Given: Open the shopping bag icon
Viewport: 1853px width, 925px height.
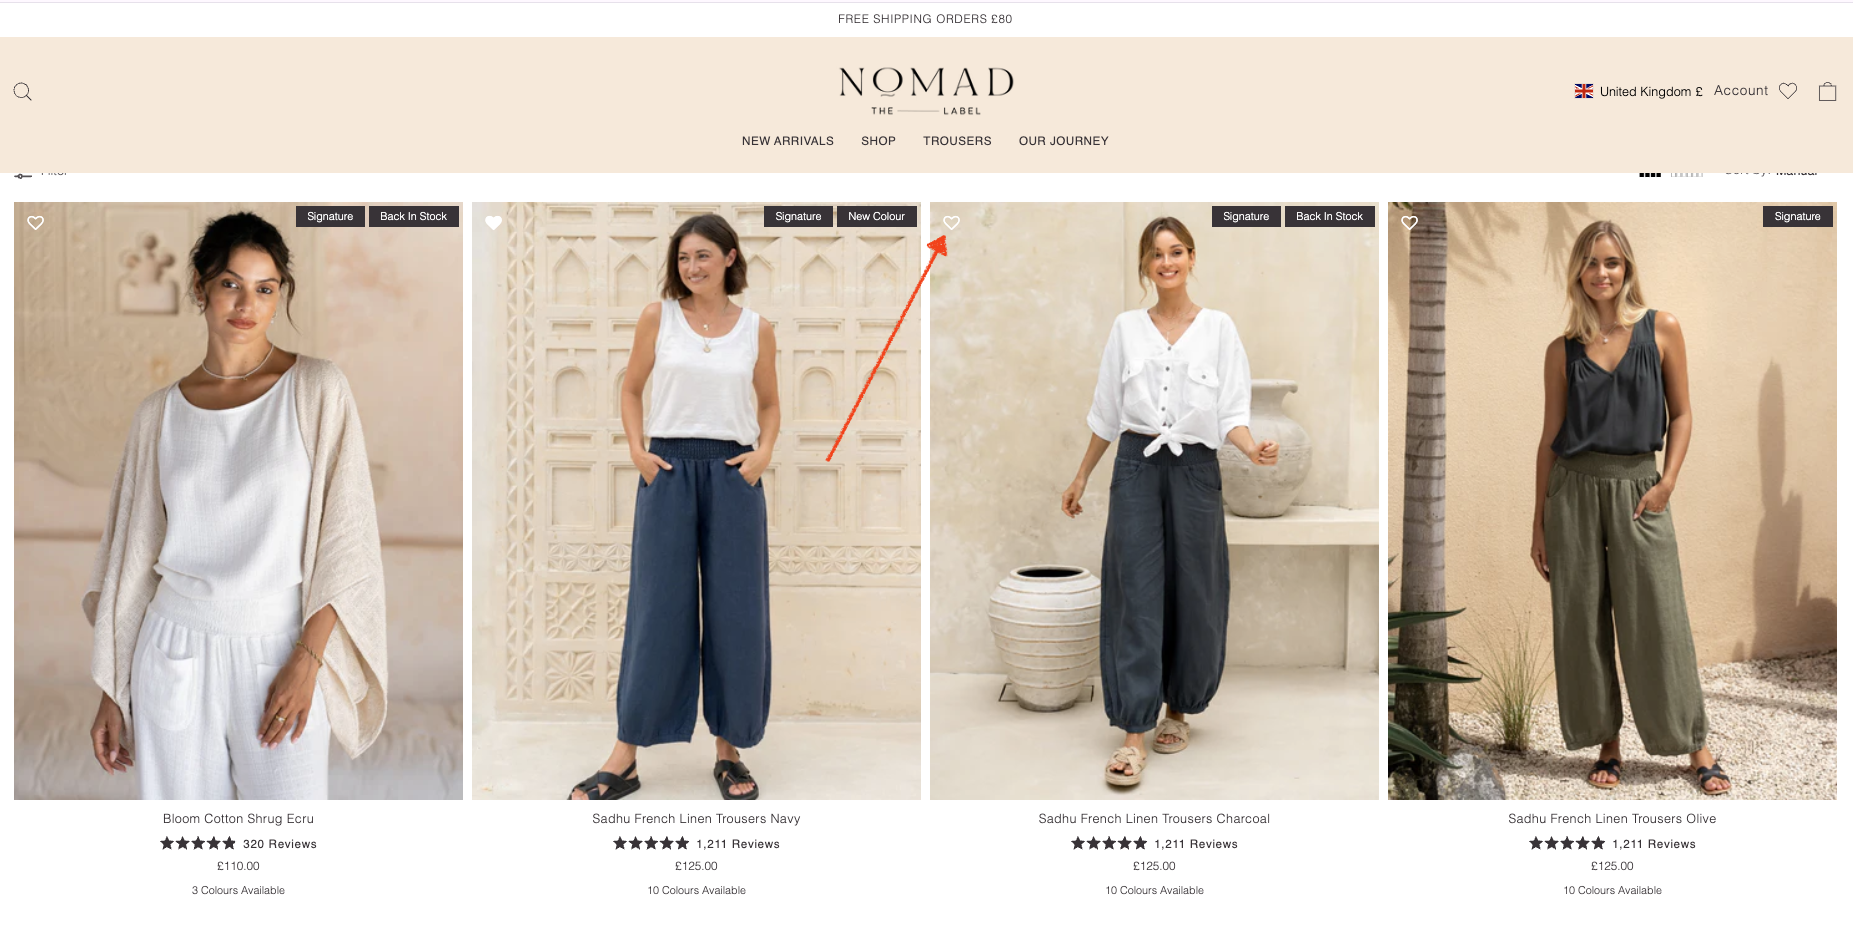Looking at the screenshot, I should (x=1827, y=91).
